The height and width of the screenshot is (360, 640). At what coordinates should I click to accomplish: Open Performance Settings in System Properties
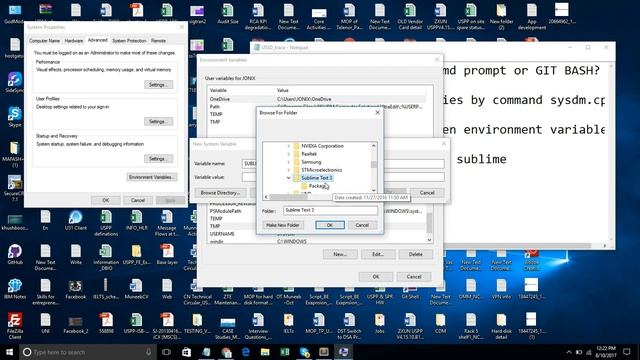coord(158,84)
